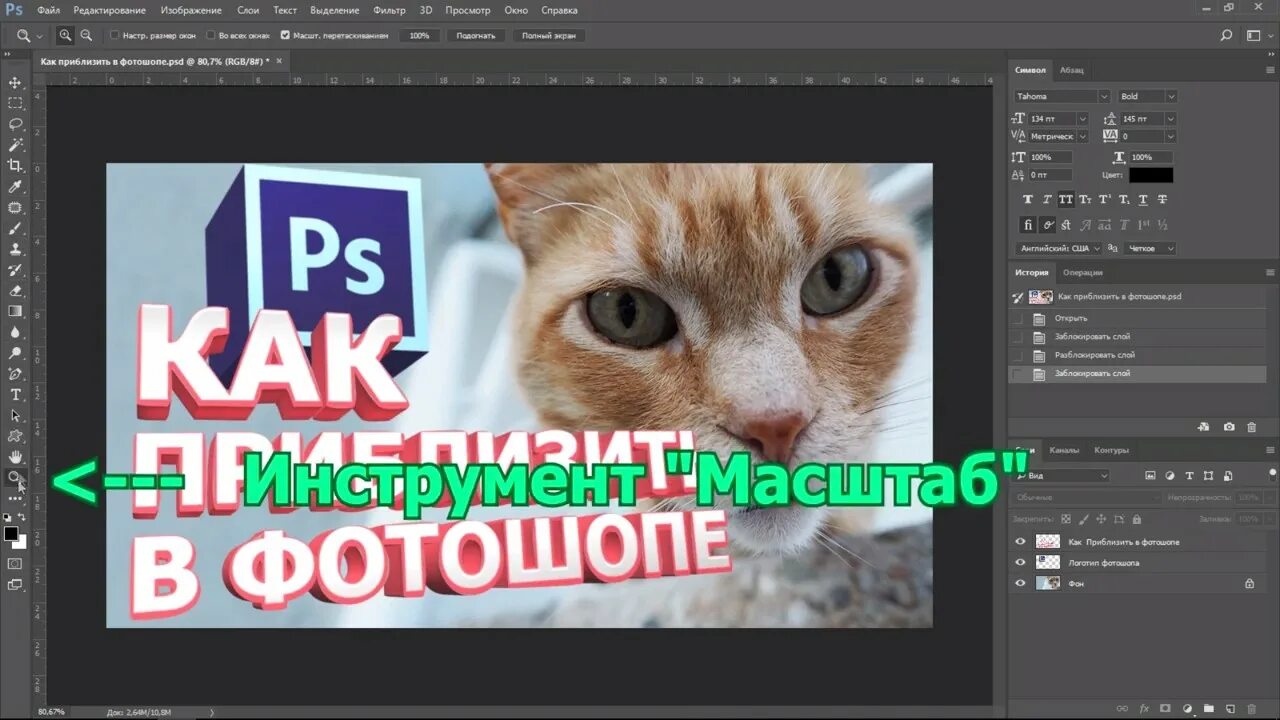Open the Tahoma font family dropdown

tap(1104, 96)
